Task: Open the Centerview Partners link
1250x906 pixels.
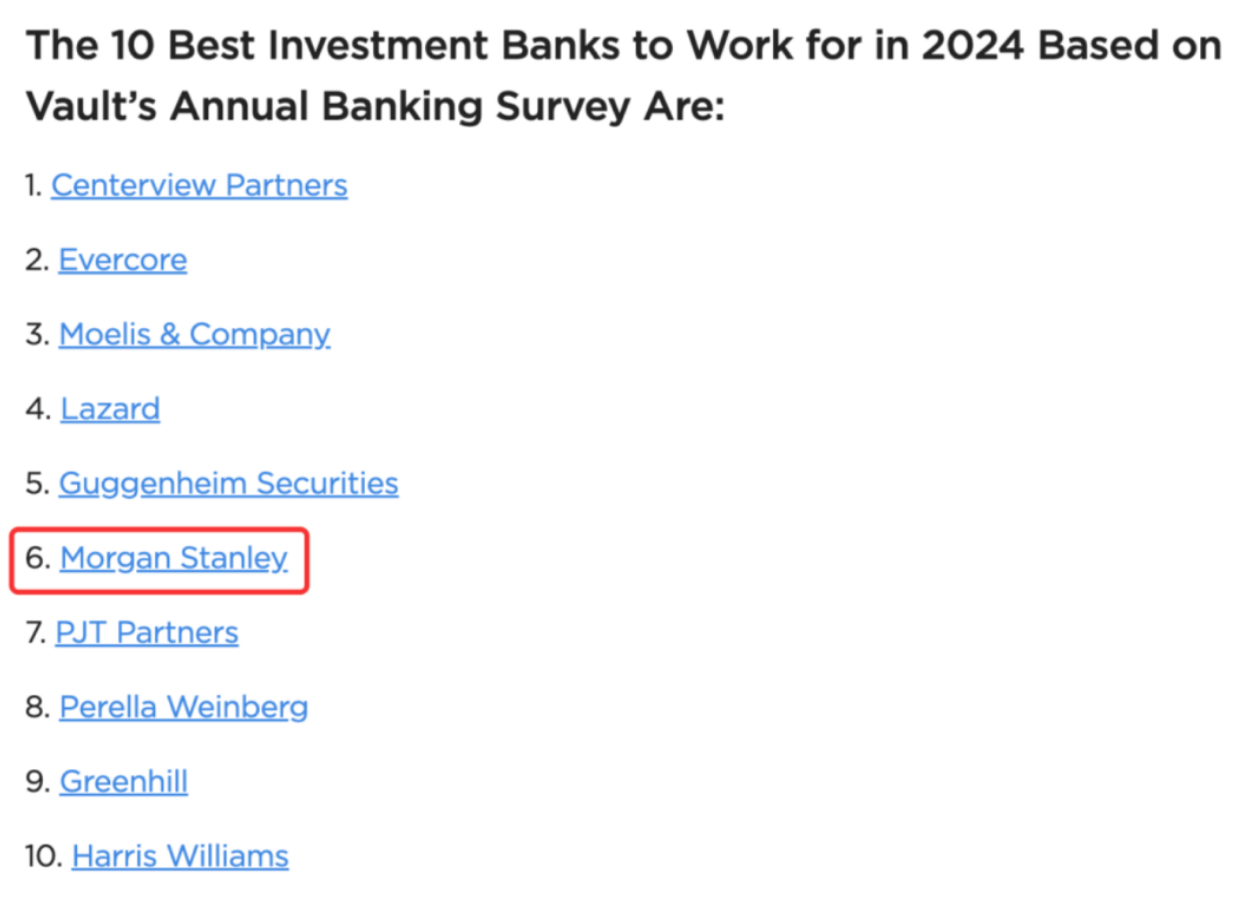Action: point(199,185)
